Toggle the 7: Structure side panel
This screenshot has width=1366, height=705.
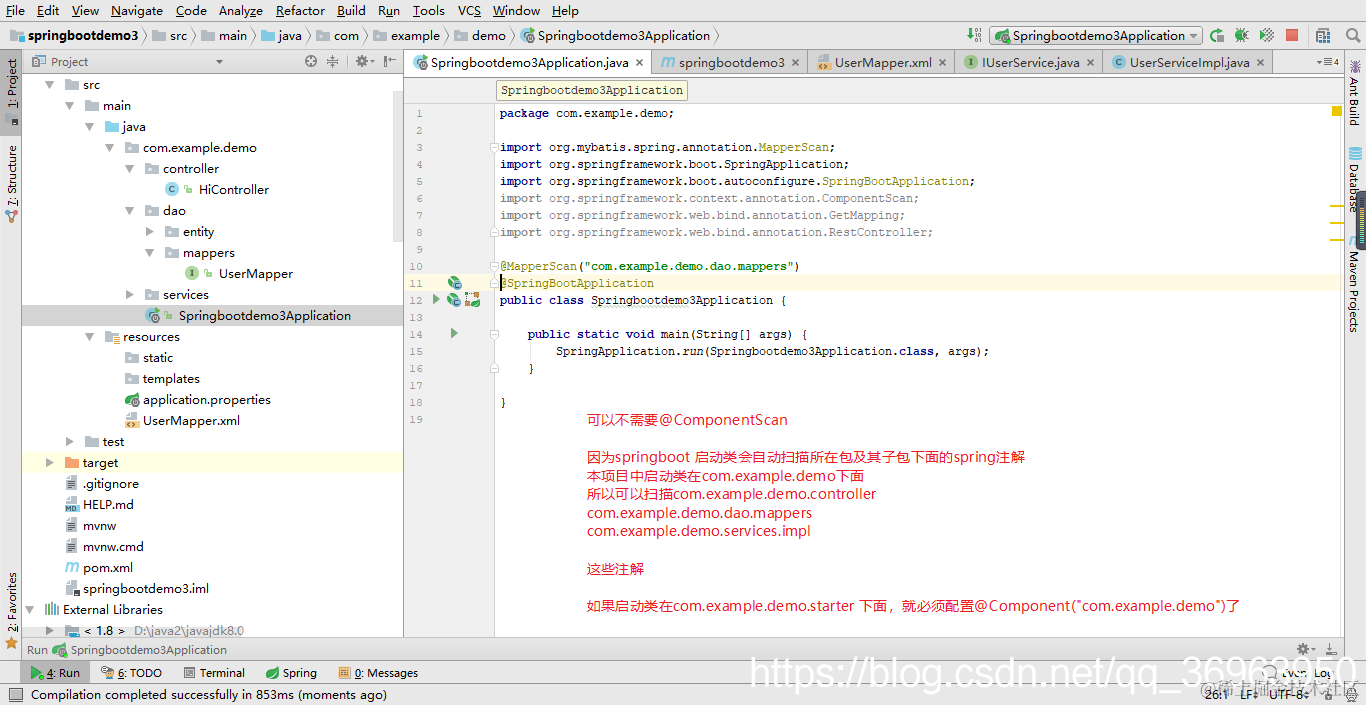pos(12,183)
